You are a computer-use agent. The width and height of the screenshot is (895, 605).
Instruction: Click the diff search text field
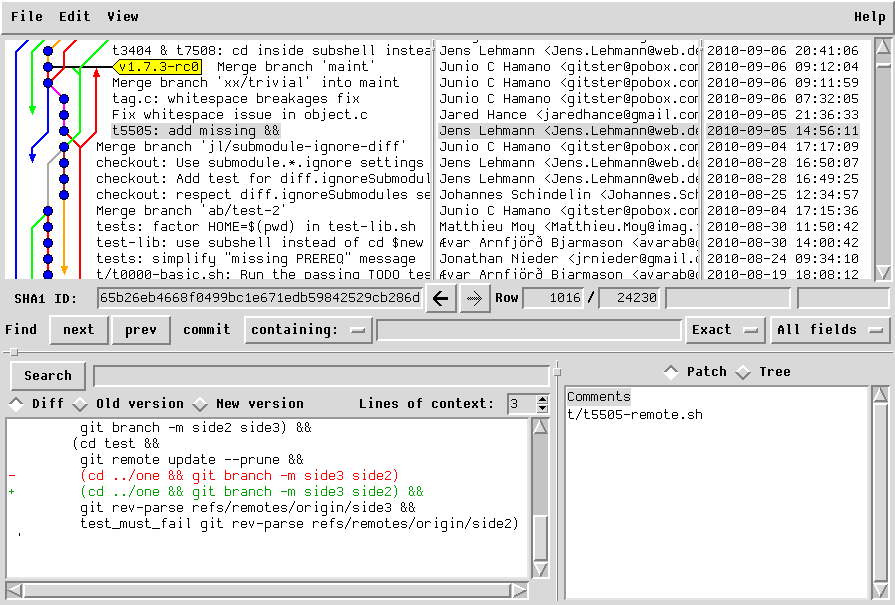(x=321, y=376)
